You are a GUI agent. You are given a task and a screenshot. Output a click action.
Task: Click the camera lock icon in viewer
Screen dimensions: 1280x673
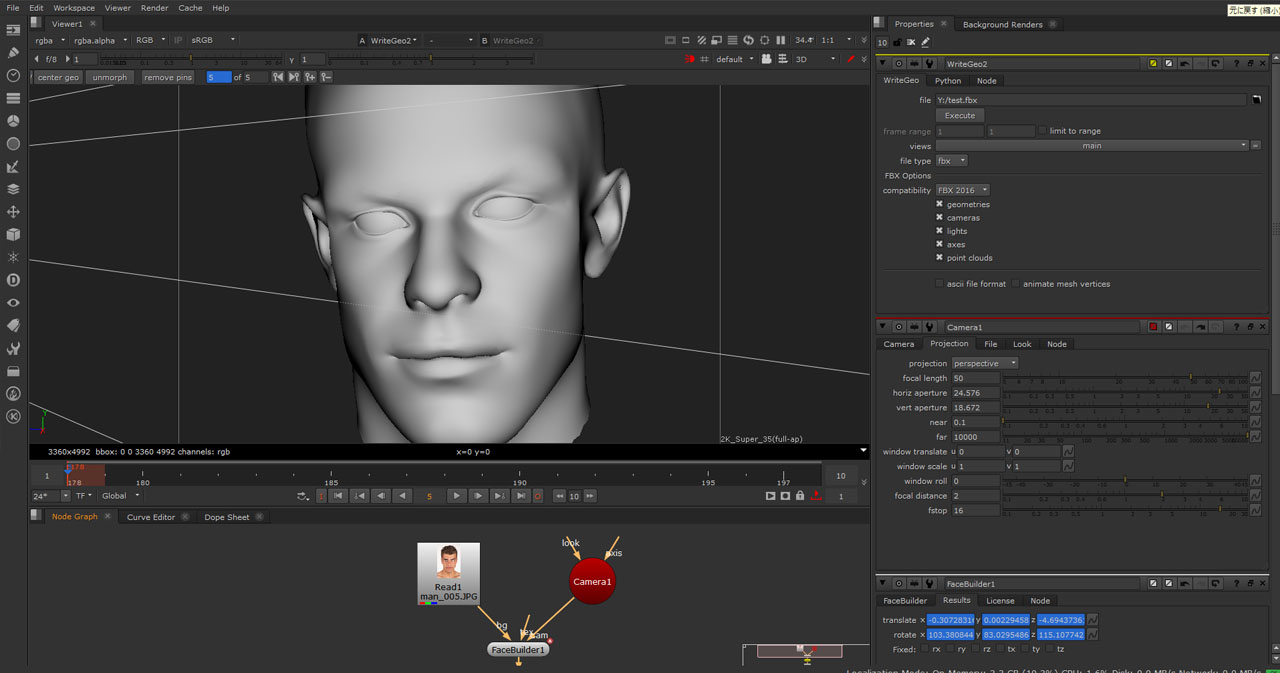(x=766, y=59)
